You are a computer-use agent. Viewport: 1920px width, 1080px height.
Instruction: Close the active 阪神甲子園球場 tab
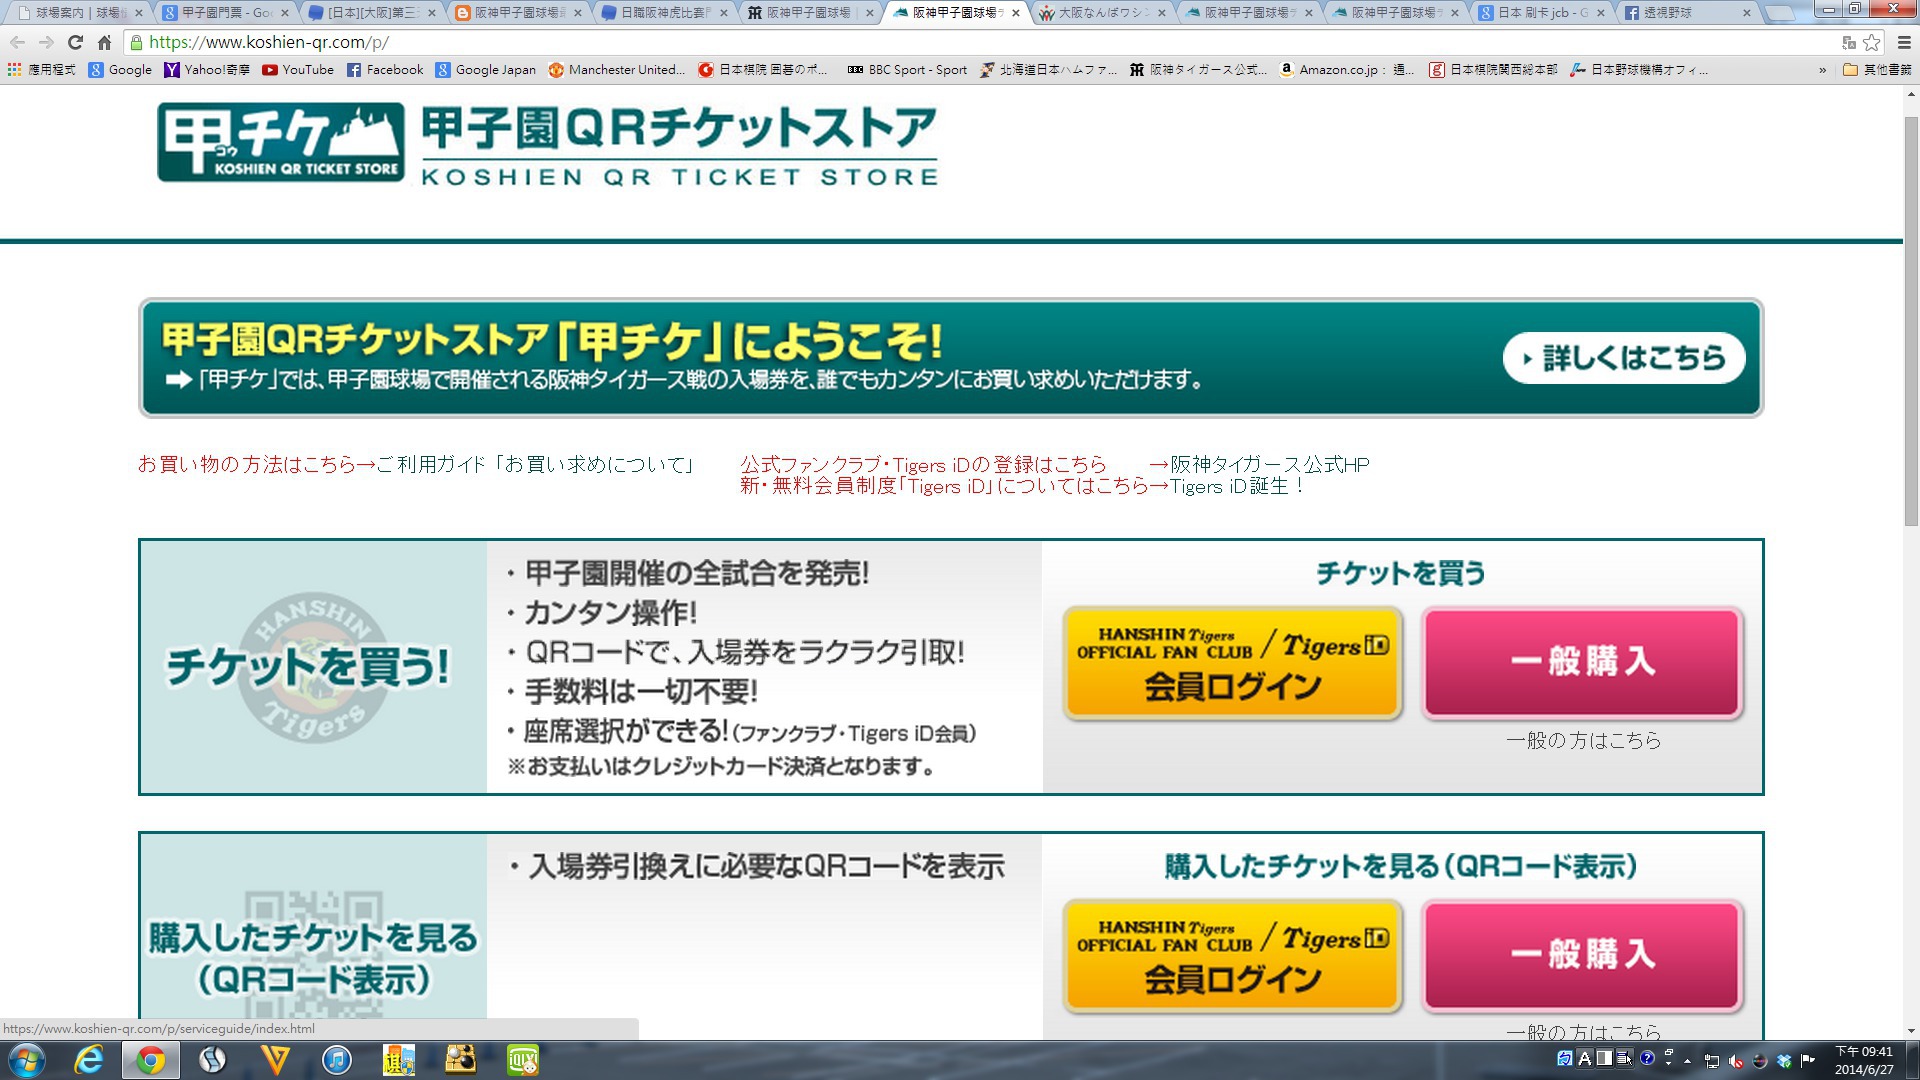pyautogui.click(x=1016, y=13)
